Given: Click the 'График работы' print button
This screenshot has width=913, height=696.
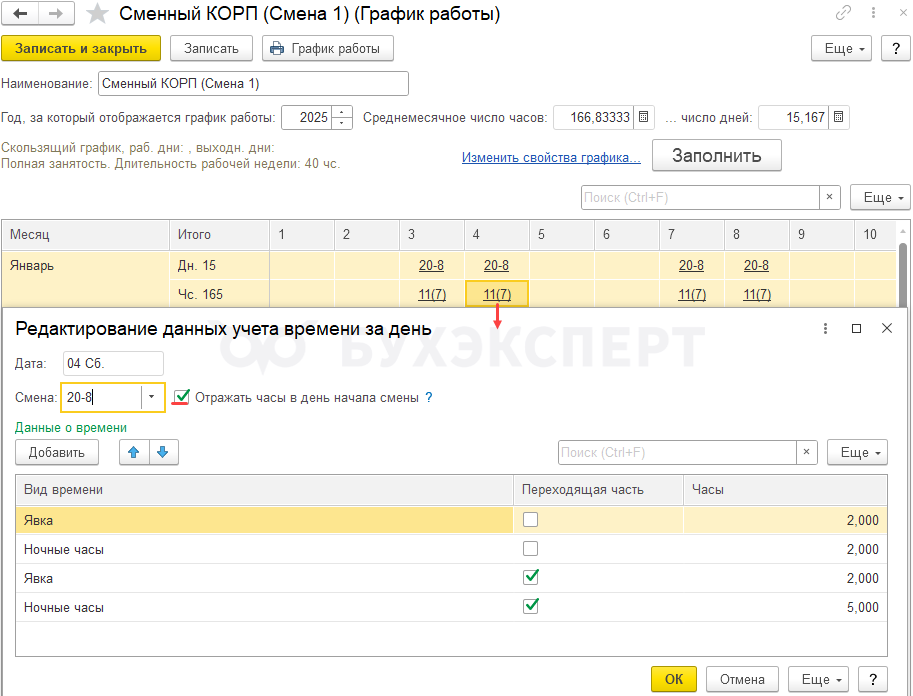Looking at the screenshot, I should tap(328, 49).
